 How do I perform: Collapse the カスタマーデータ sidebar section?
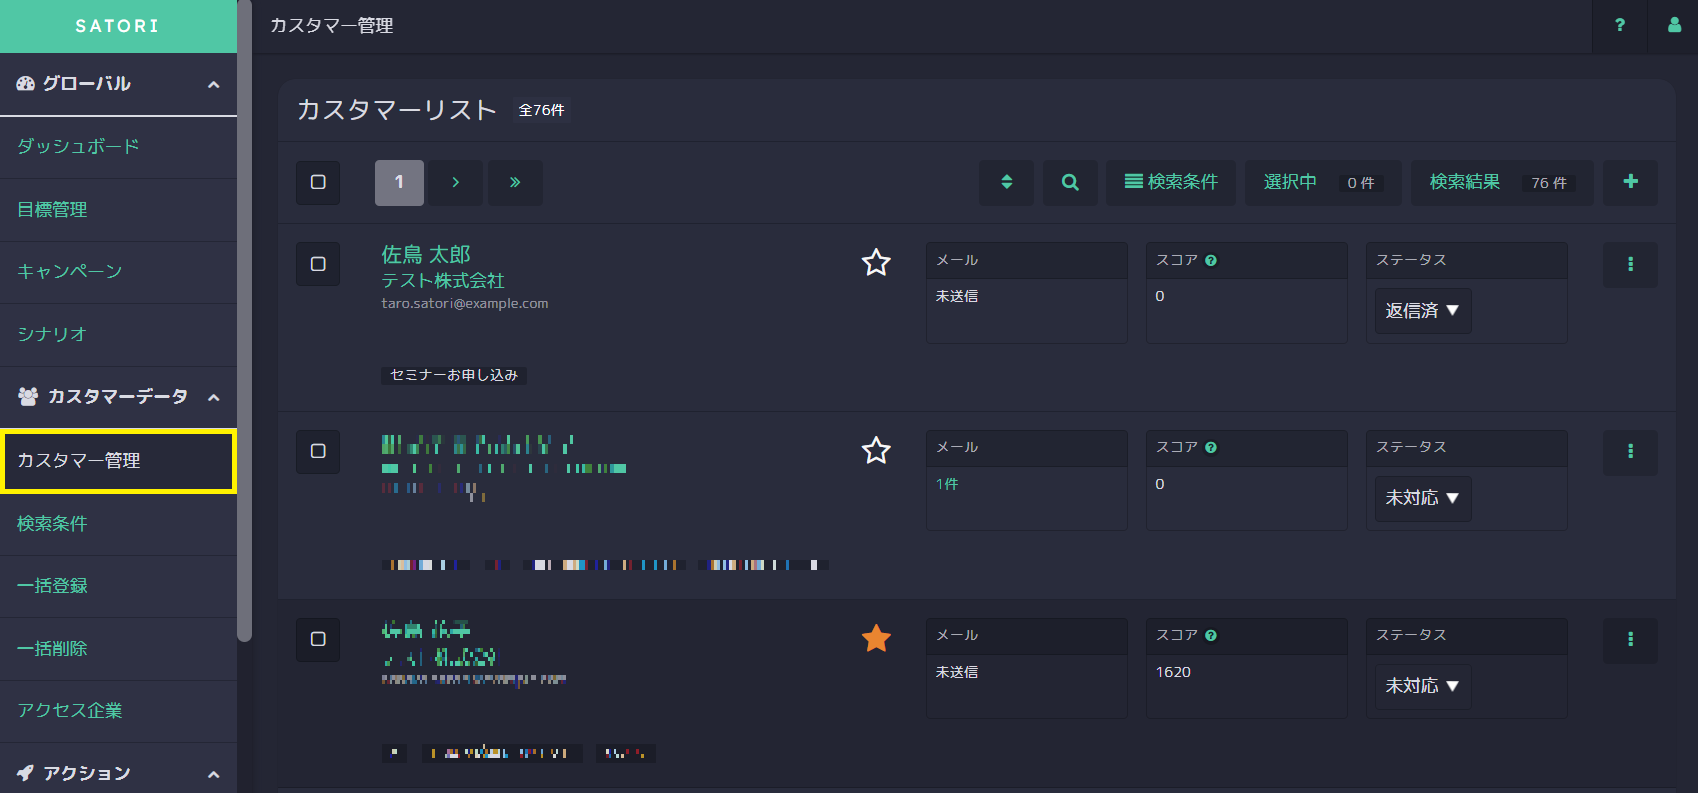point(213,398)
